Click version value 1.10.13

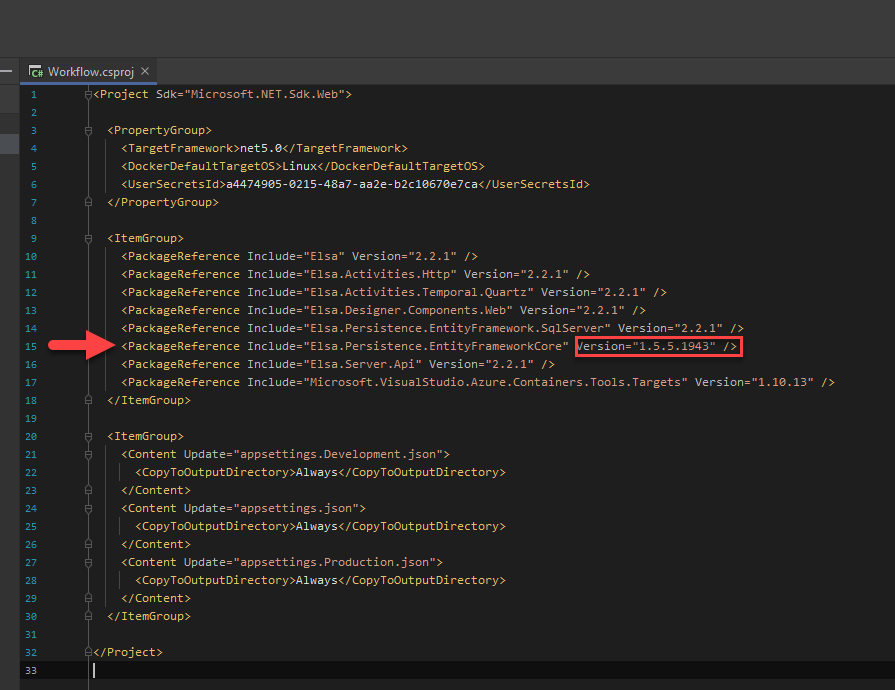(x=782, y=382)
